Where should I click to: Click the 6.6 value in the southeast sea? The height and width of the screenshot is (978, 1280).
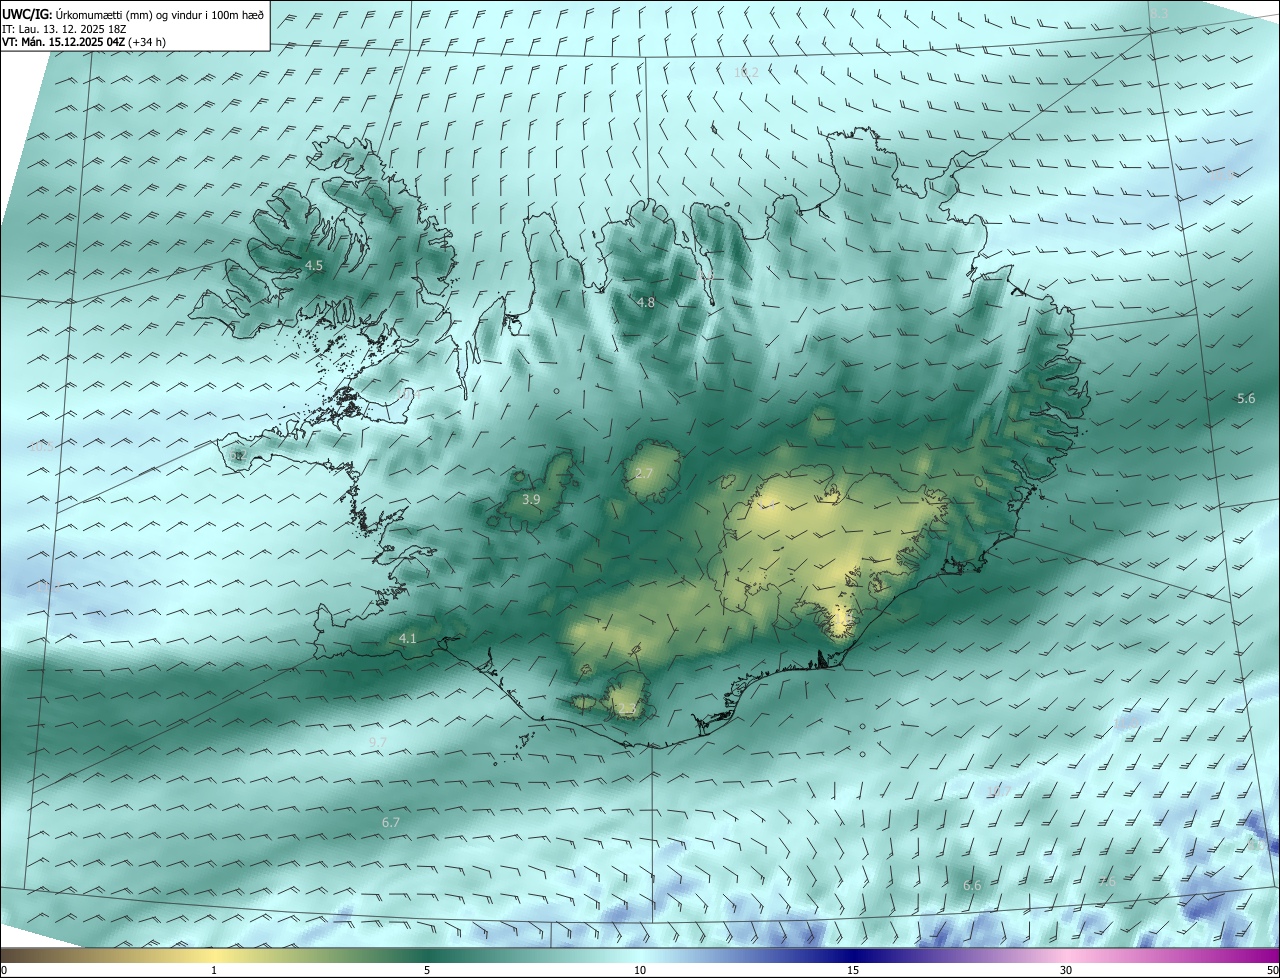point(972,886)
